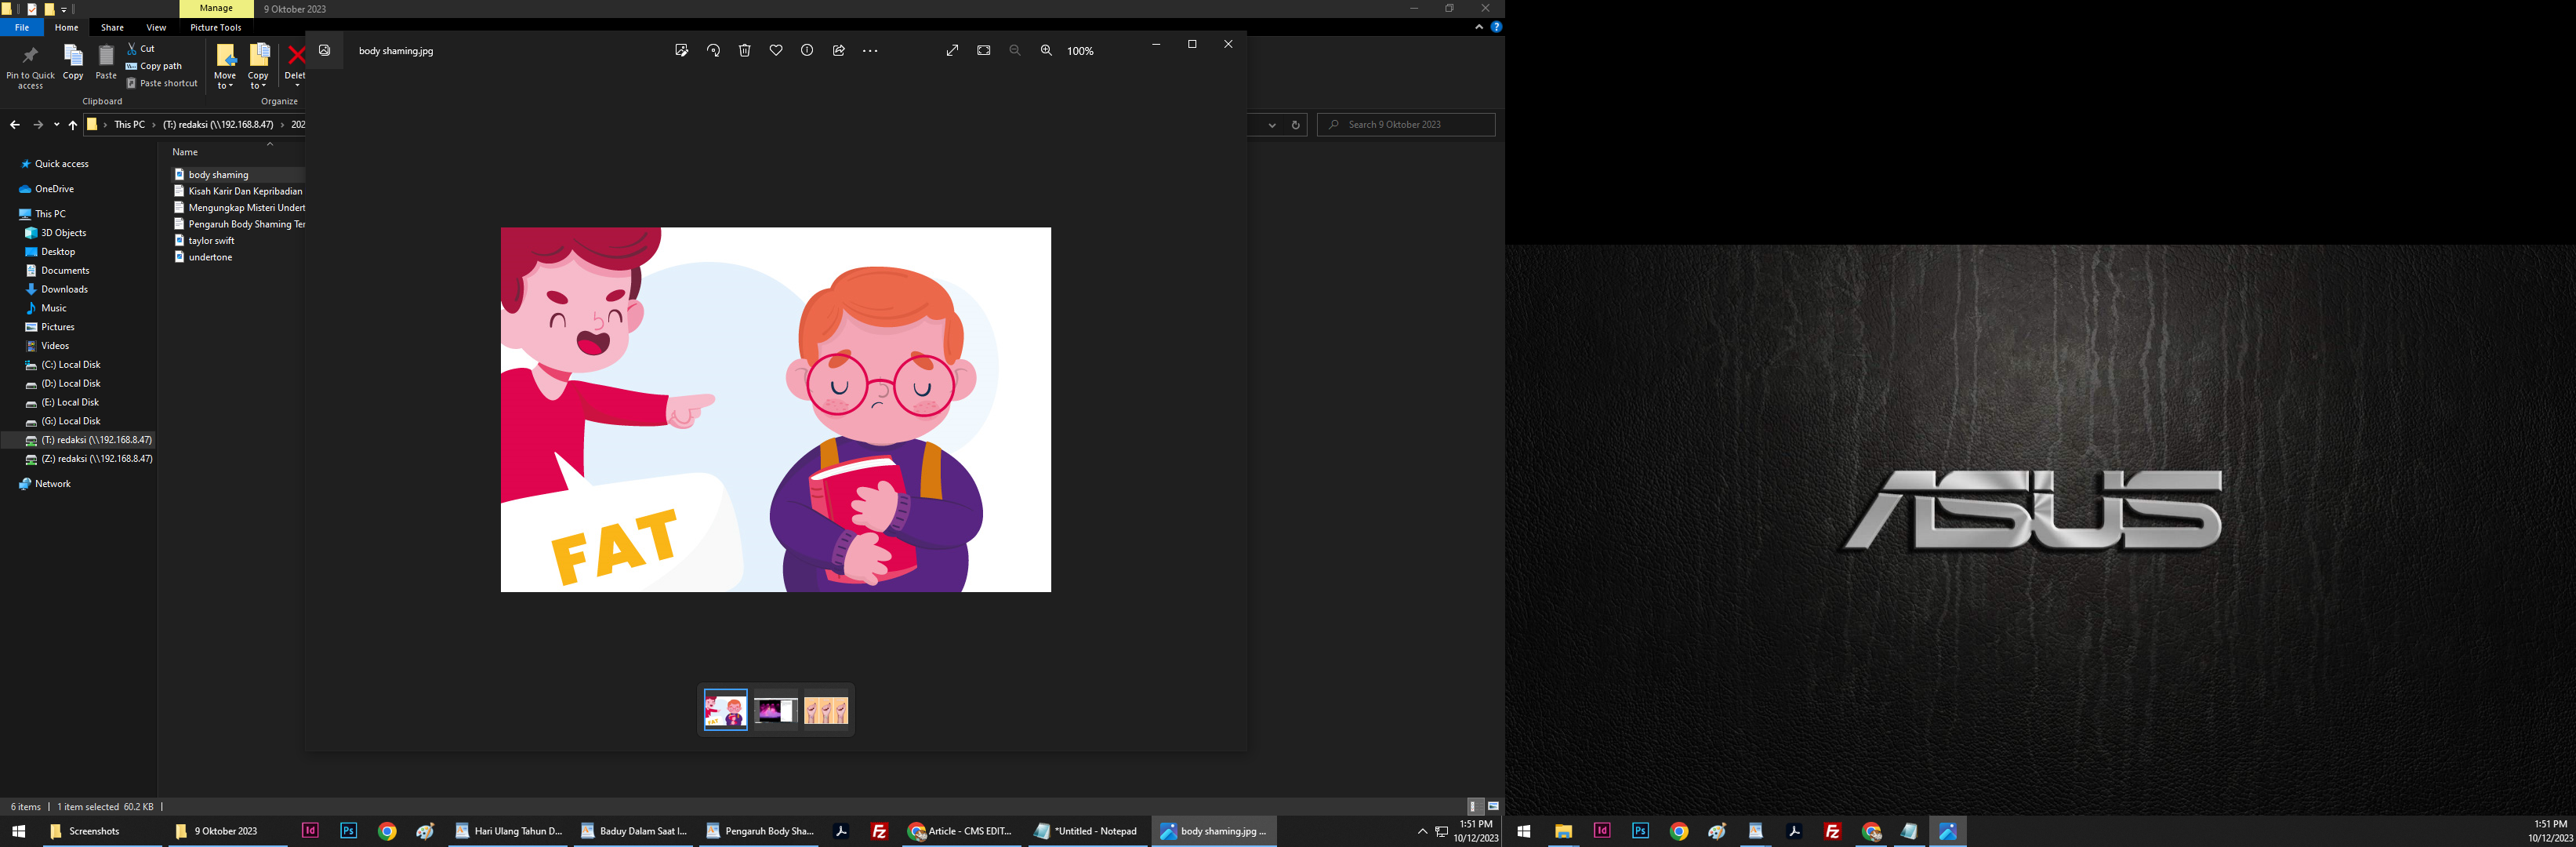Zoom out using the minus magnifier icon
The height and width of the screenshot is (847, 2576).
(1015, 51)
